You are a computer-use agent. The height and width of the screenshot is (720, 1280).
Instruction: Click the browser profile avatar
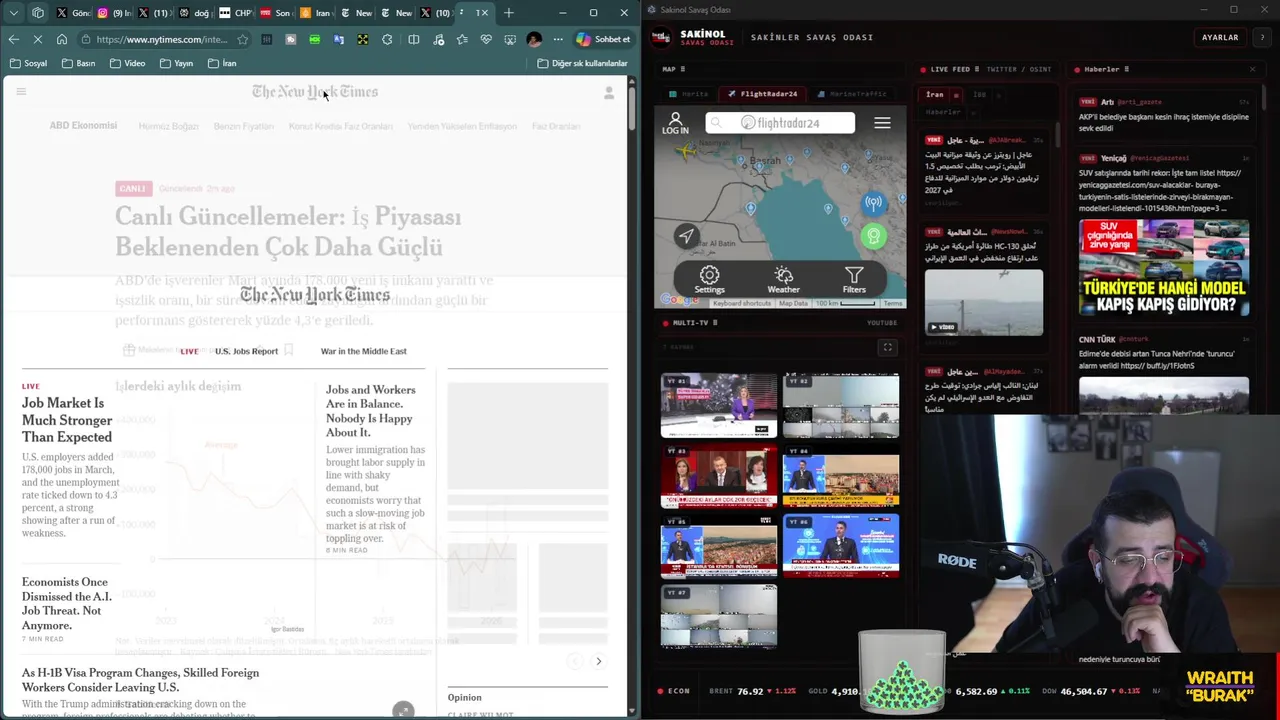(534, 39)
